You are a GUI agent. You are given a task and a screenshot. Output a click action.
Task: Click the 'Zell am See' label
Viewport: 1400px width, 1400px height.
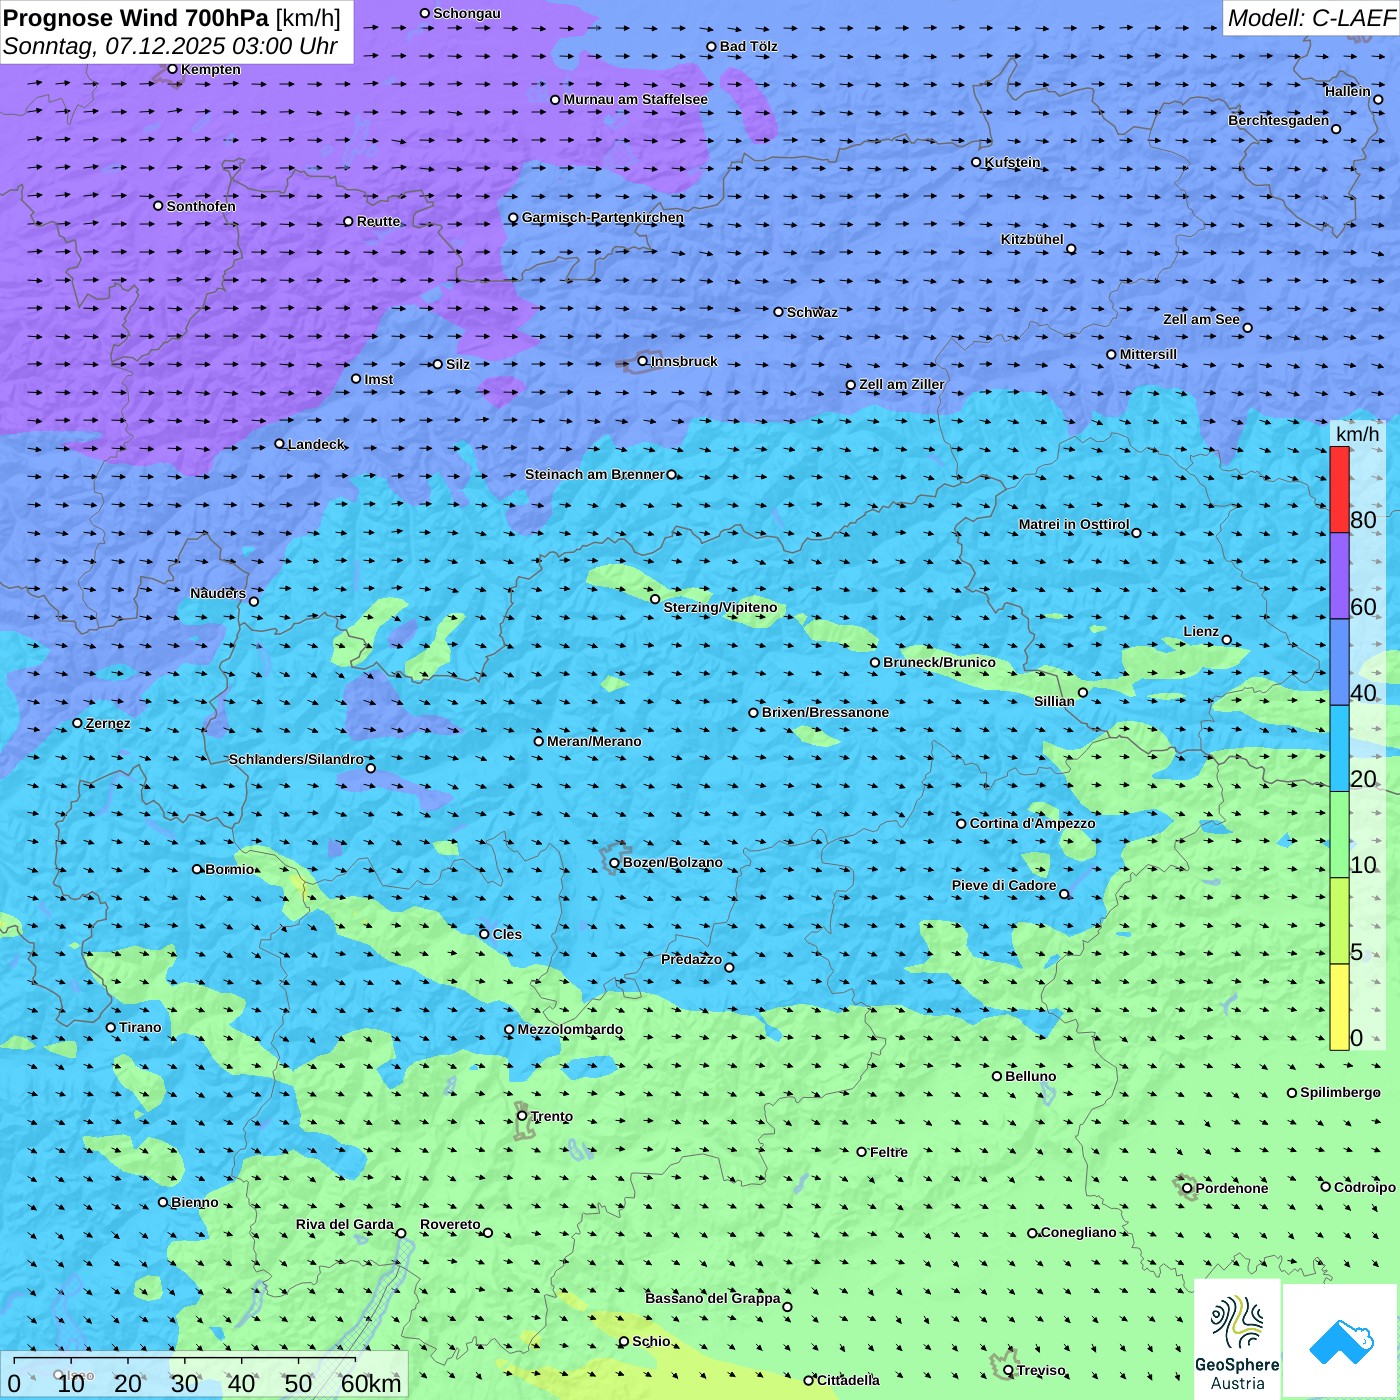[x=1201, y=319]
